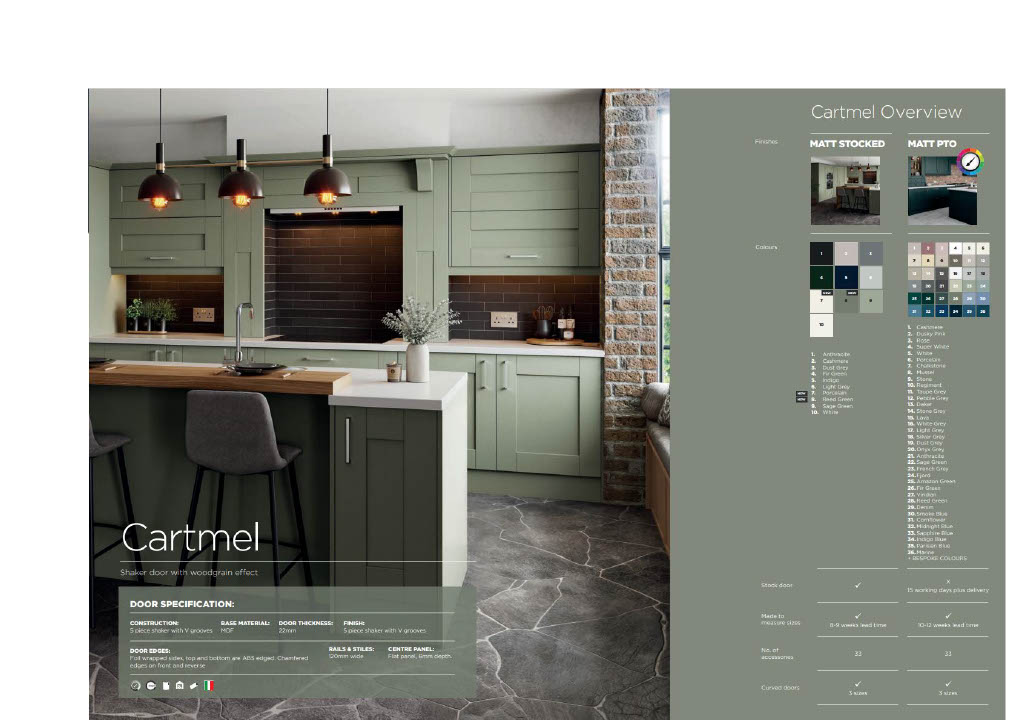Click the second round badge icon in footer

(150, 686)
